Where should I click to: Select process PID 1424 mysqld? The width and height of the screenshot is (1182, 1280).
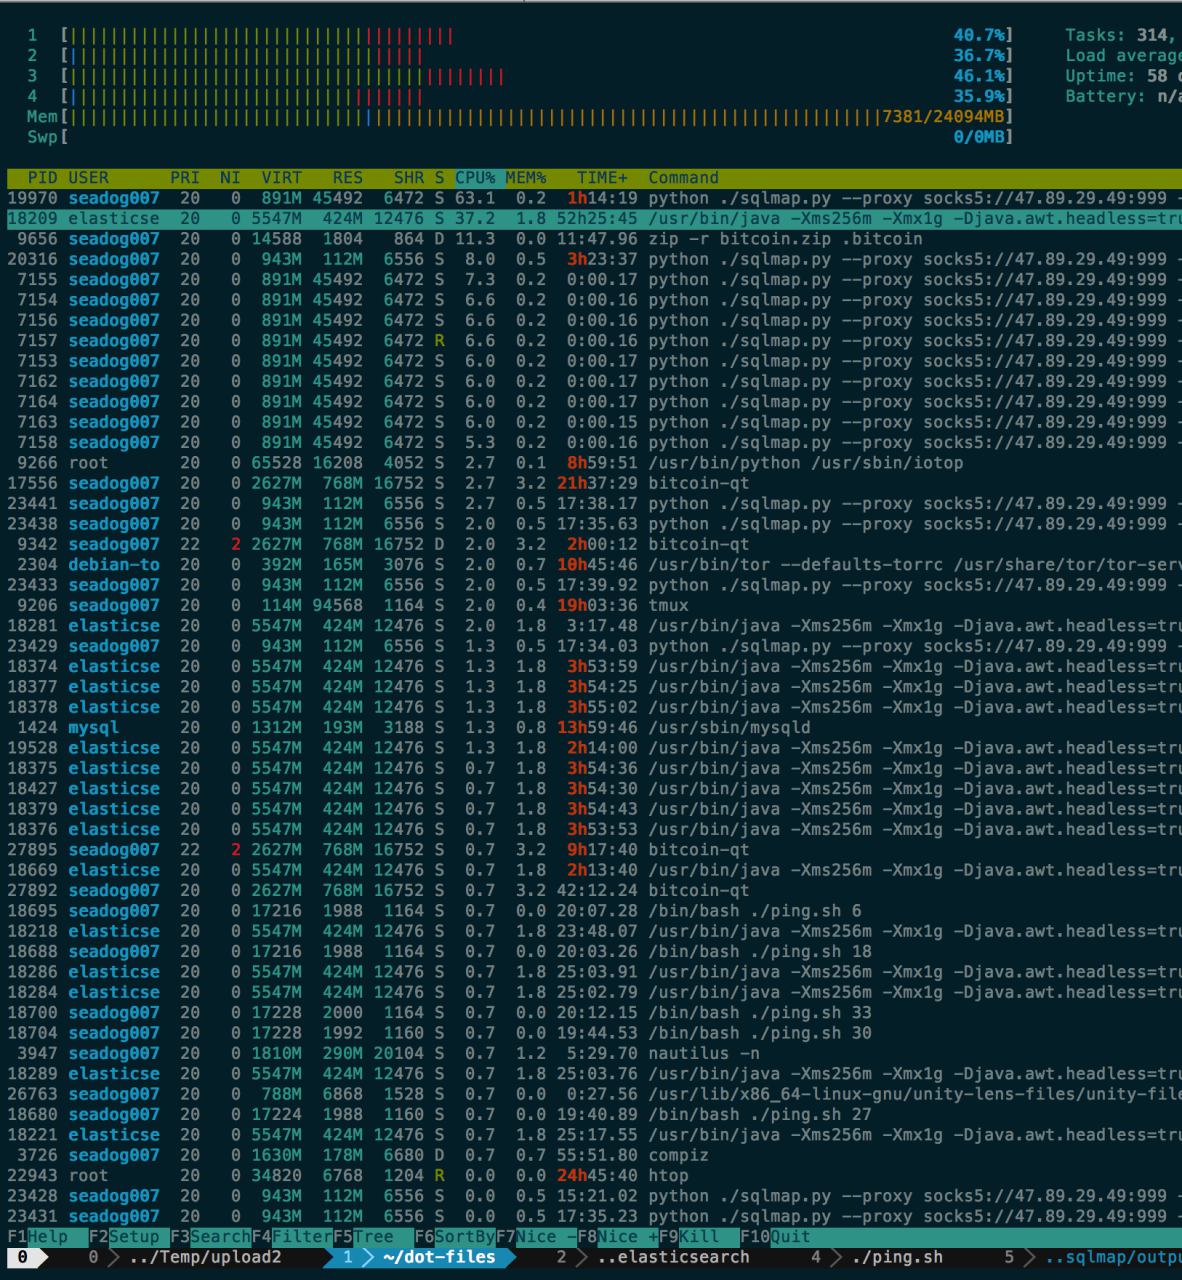[x=594, y=727]
